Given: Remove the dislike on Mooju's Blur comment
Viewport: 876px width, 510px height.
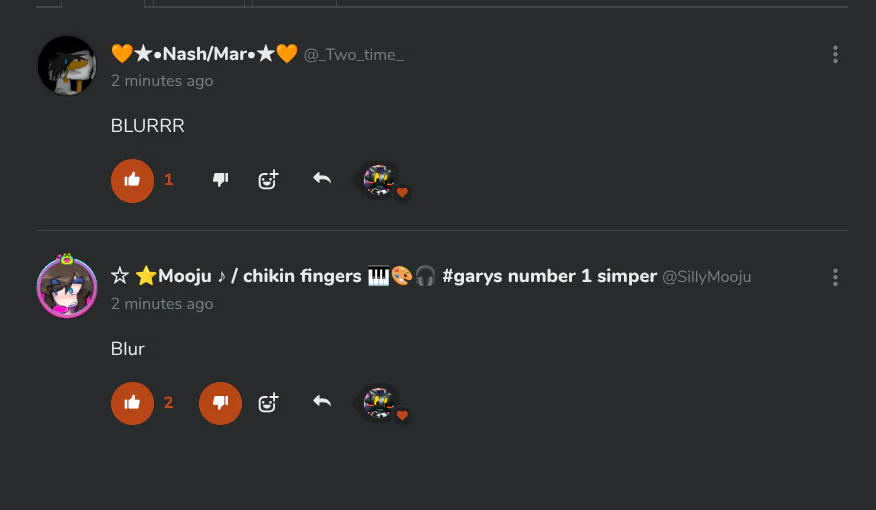Looking at the screenshot, I should tap(221, 403).
